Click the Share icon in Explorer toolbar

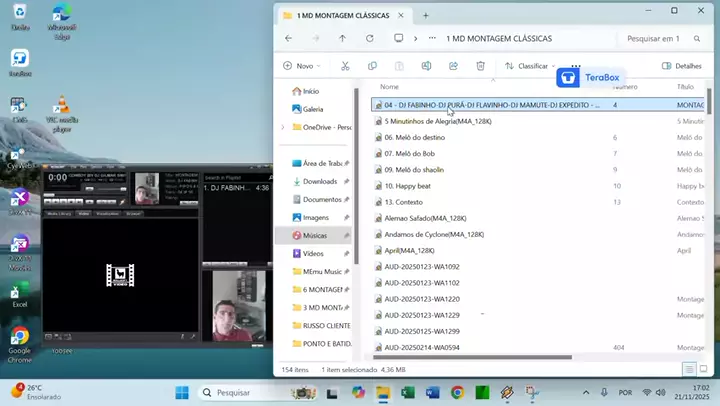click(453, 66)
